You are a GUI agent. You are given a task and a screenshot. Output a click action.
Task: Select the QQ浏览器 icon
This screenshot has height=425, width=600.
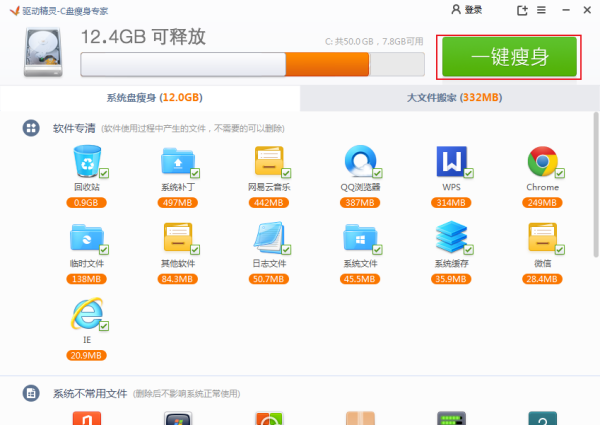click(x=360, y=161)
